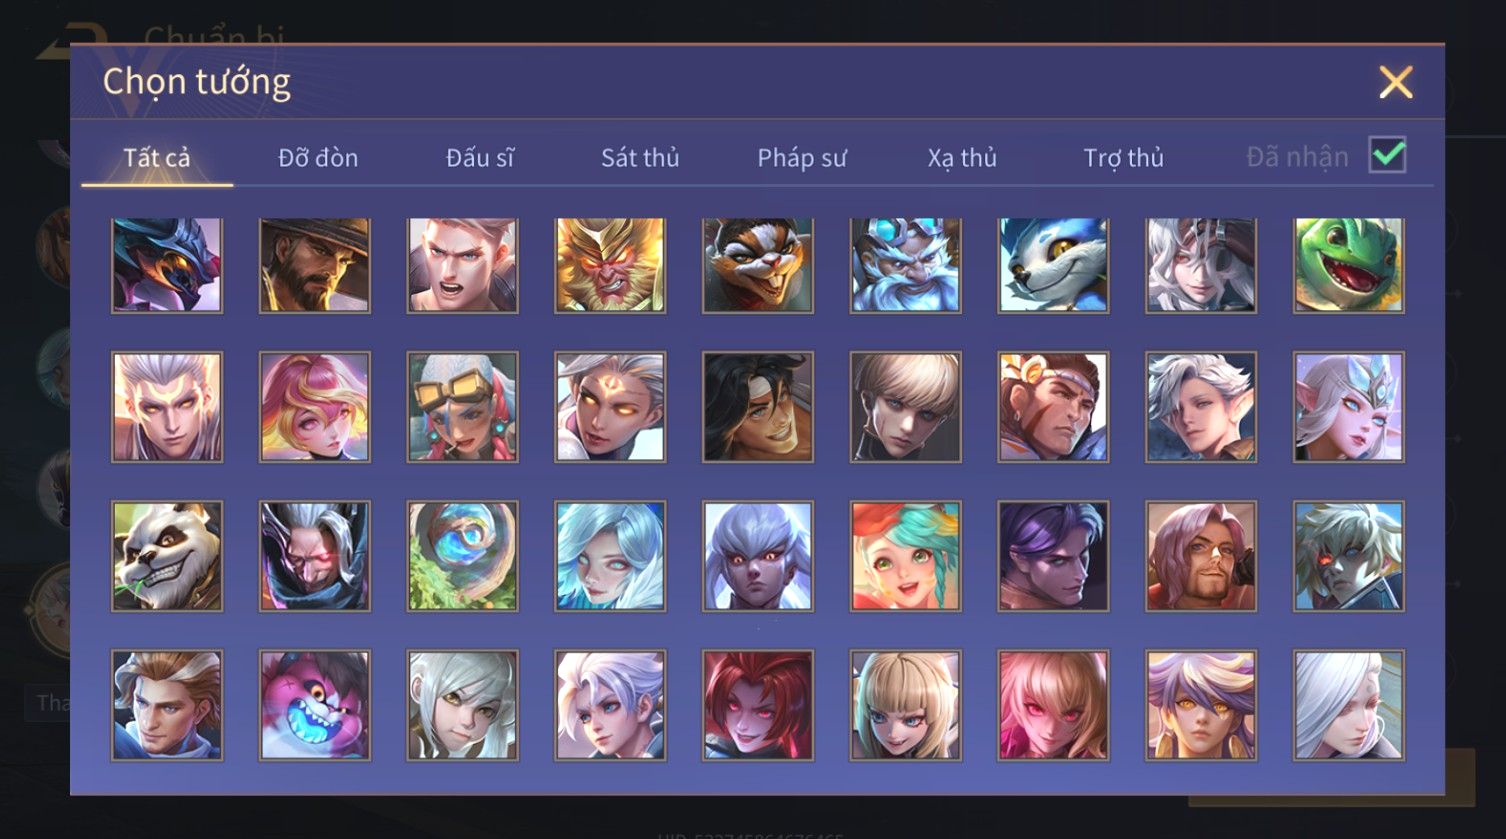
Task: Choose the raccoon hero portrait
Action: tap(758, 265)
